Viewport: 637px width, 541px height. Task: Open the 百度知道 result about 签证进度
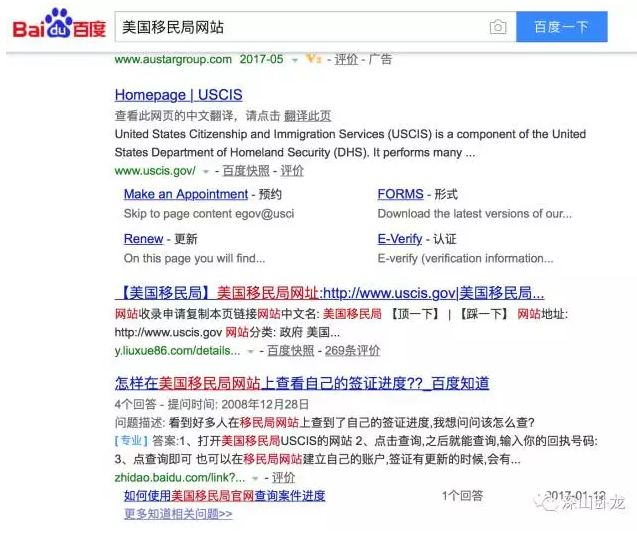pyautogui.click(x=301, y=383)
